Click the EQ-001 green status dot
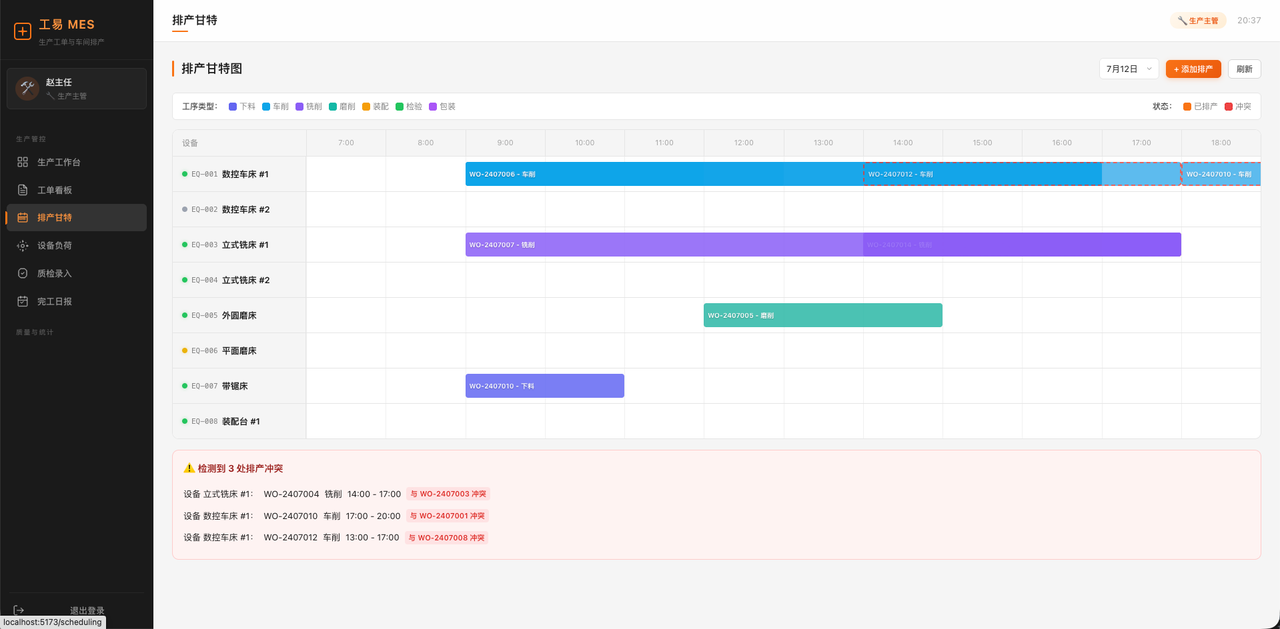The width and height of the screenshot is (1280, 629). point(185,174)
